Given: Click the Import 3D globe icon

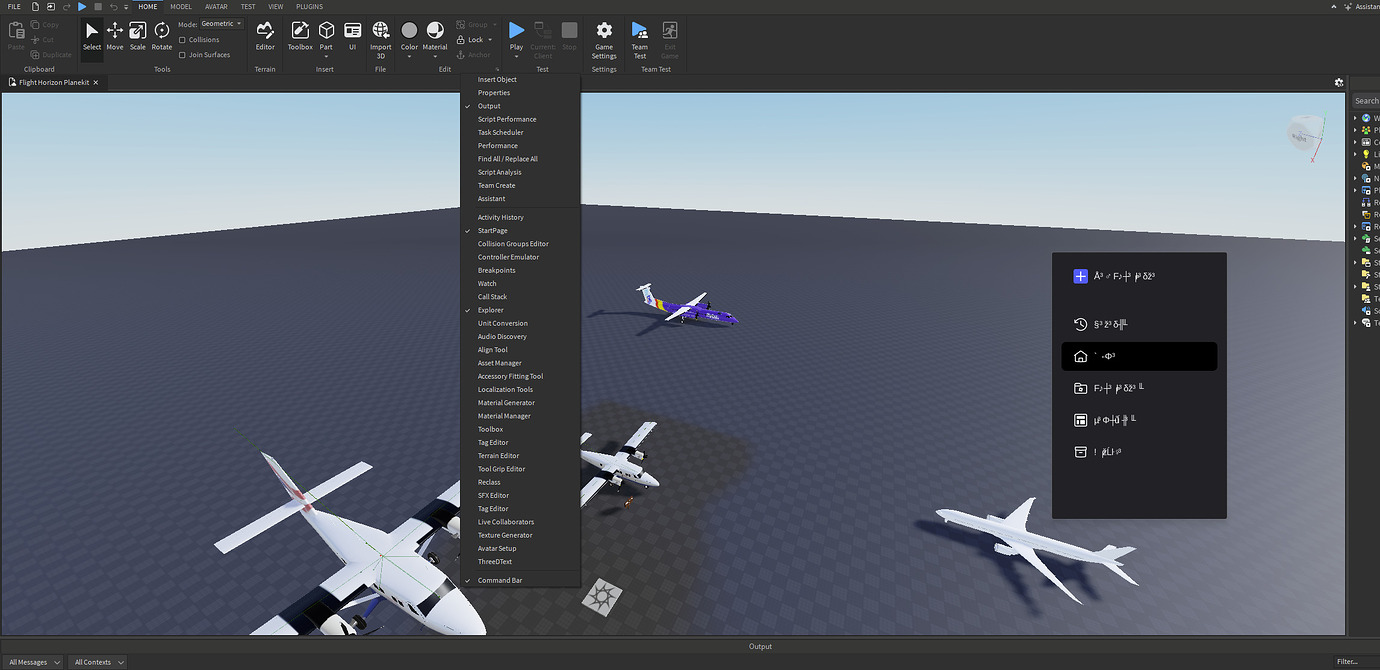Looking at the screenshot, I should pos(381,31).
